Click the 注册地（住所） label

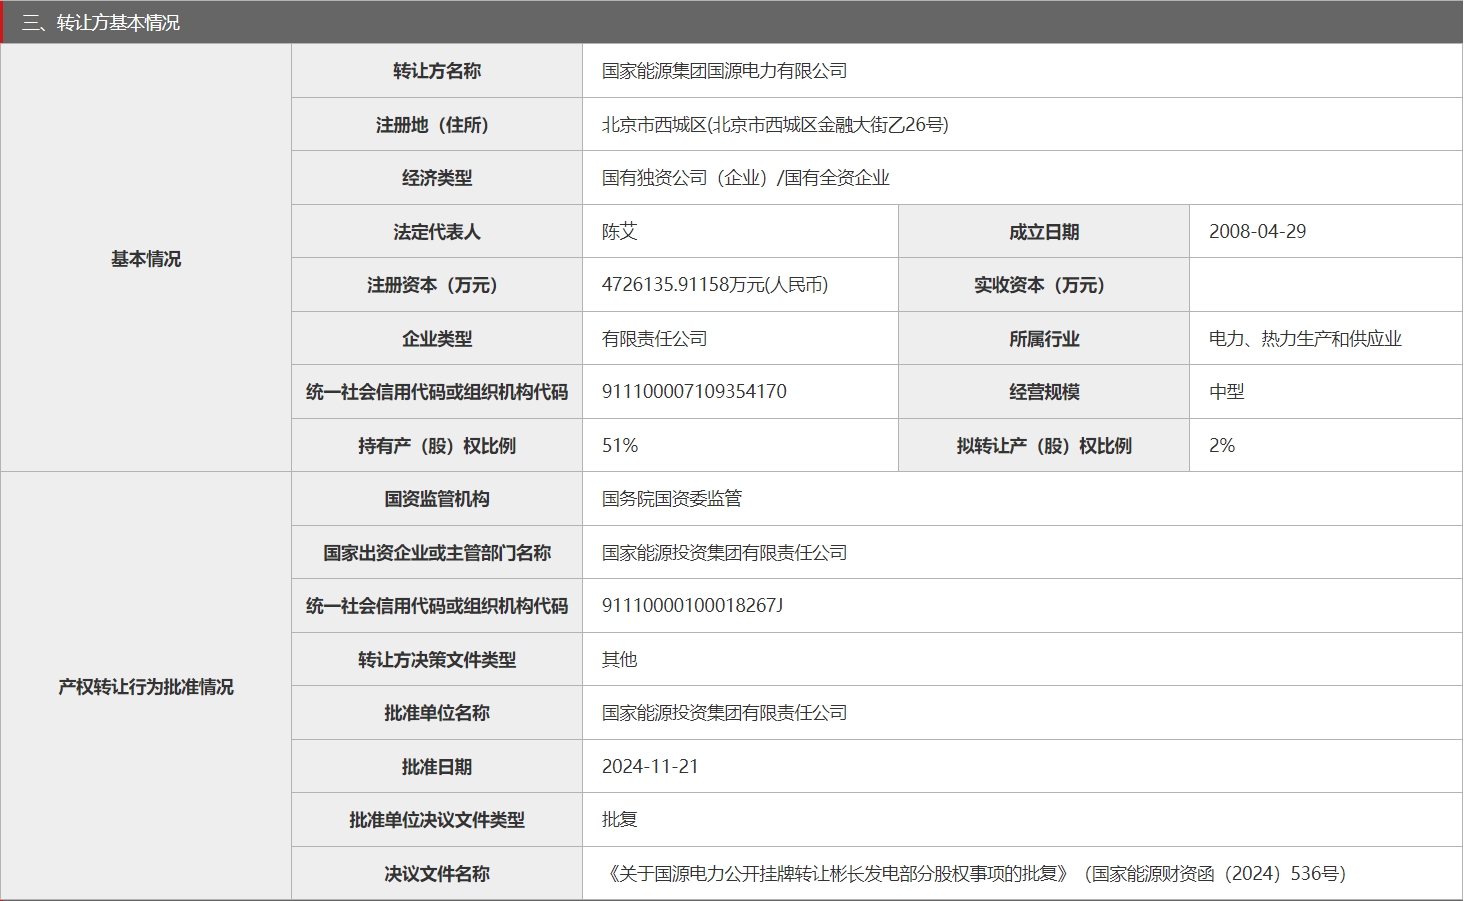point(437,125)
